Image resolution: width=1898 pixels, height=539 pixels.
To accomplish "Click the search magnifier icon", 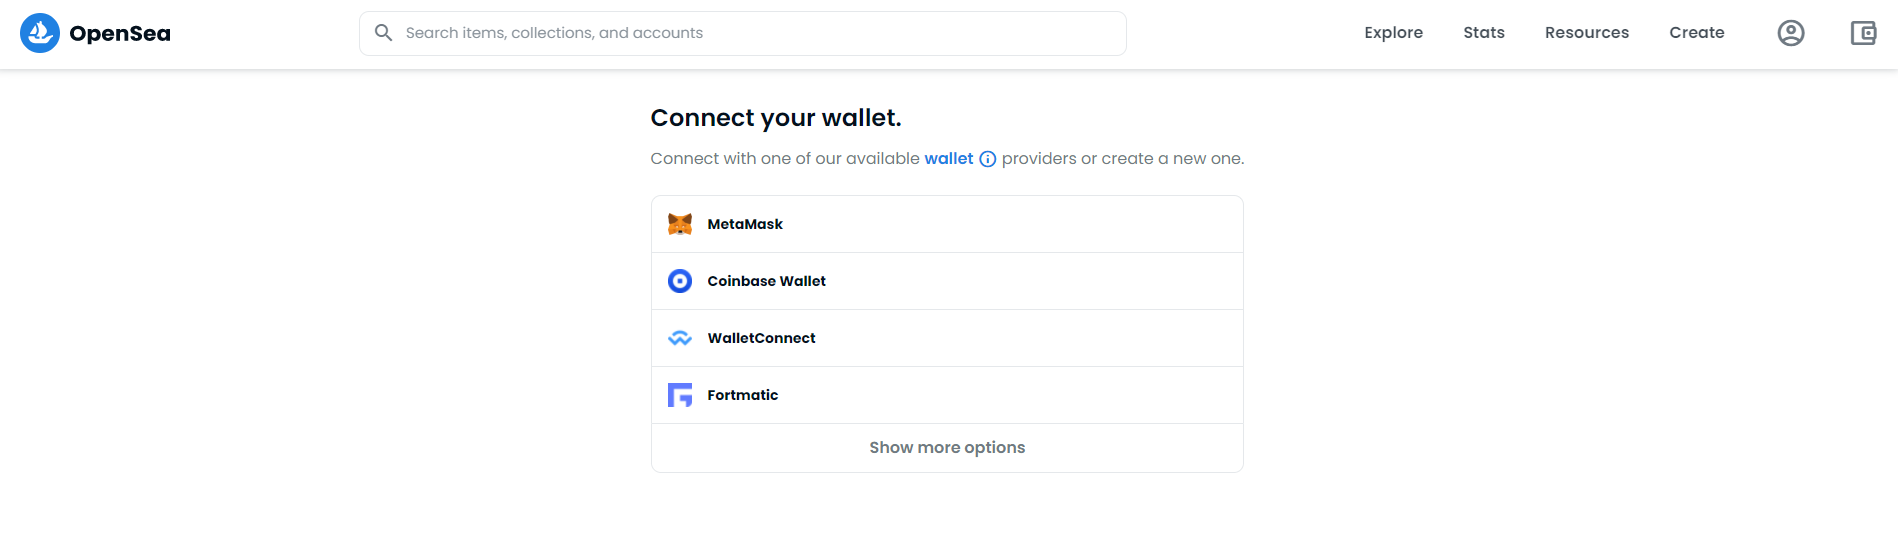I will 383,33.
